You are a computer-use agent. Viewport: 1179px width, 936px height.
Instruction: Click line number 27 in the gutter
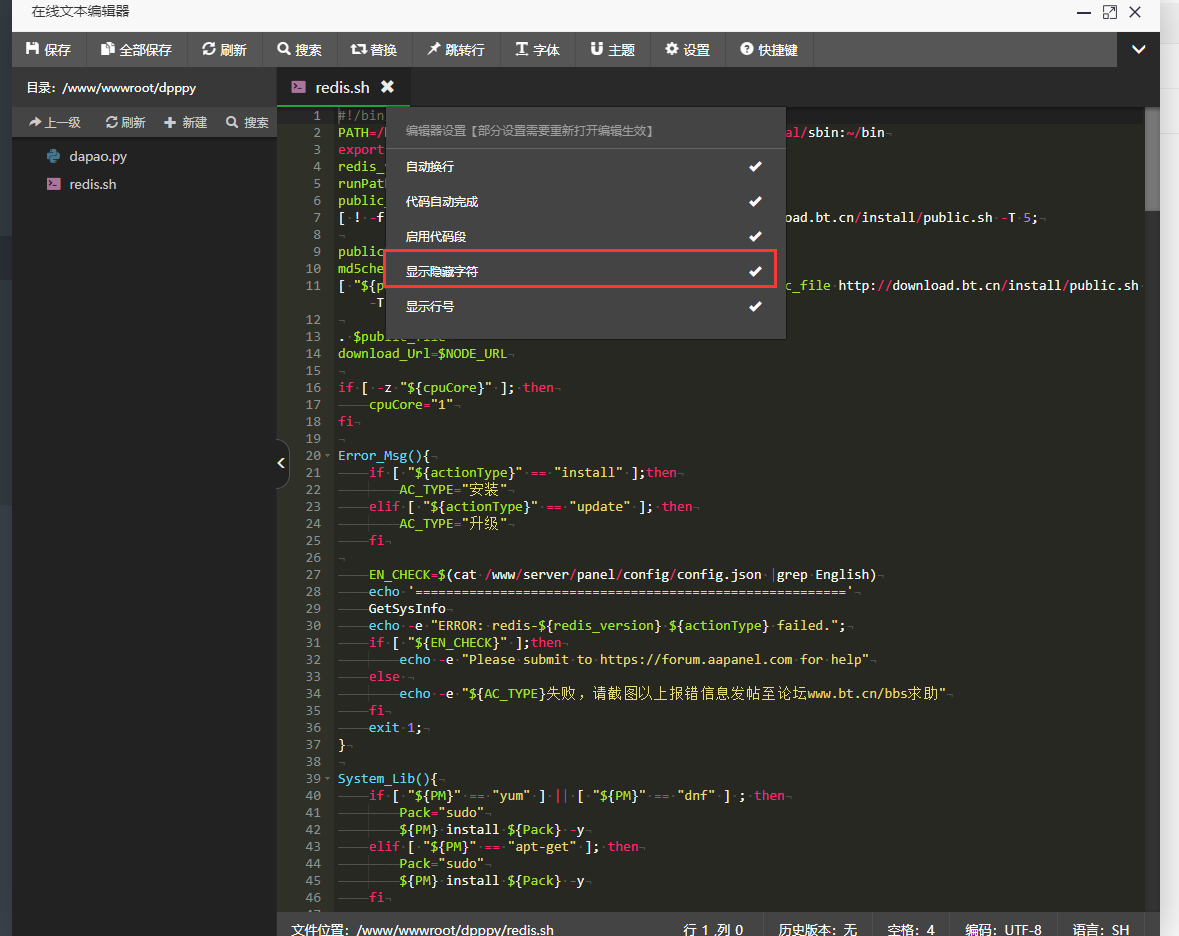click(x=313, y=574)
